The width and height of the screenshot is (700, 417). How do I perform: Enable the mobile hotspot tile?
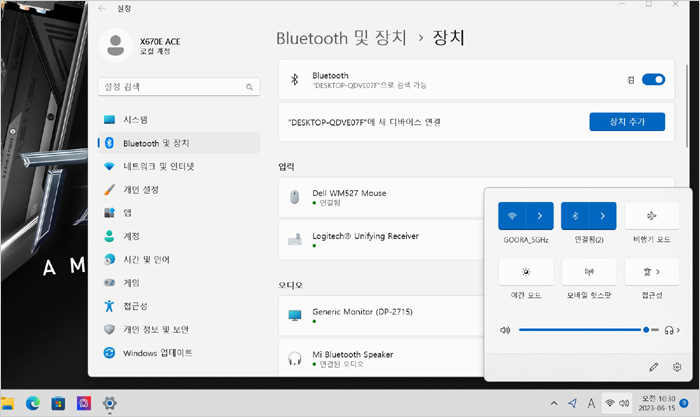[x=588, y=272]
